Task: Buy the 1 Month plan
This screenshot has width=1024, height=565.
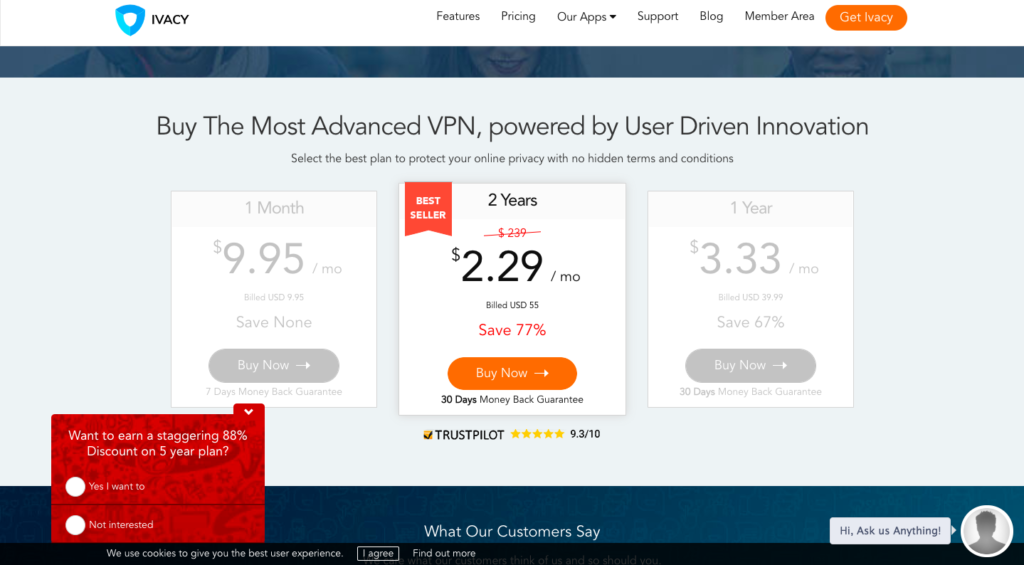Action: pos(274,365)
